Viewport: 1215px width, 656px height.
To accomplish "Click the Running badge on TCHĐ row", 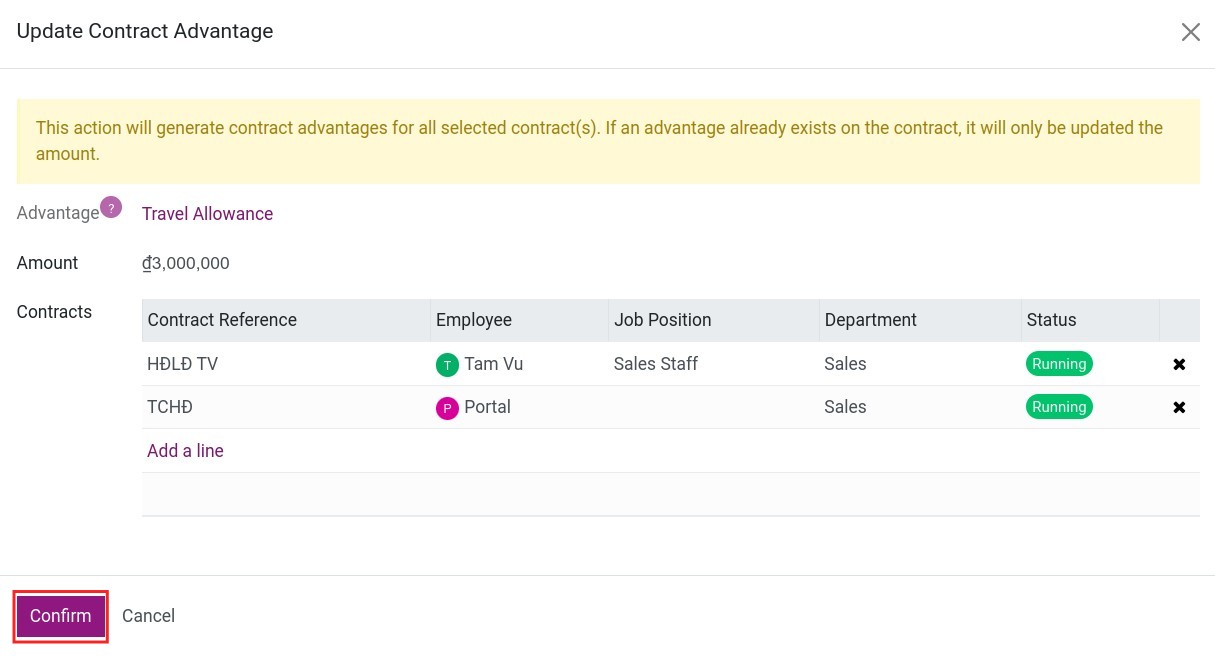I will (x=1059, y=407).
